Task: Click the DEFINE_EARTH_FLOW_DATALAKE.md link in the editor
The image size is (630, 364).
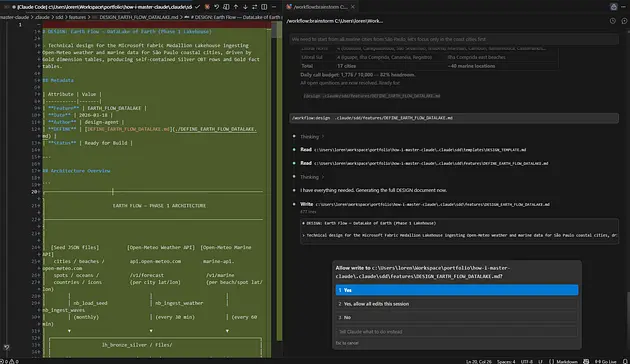Action: point(127,129)
